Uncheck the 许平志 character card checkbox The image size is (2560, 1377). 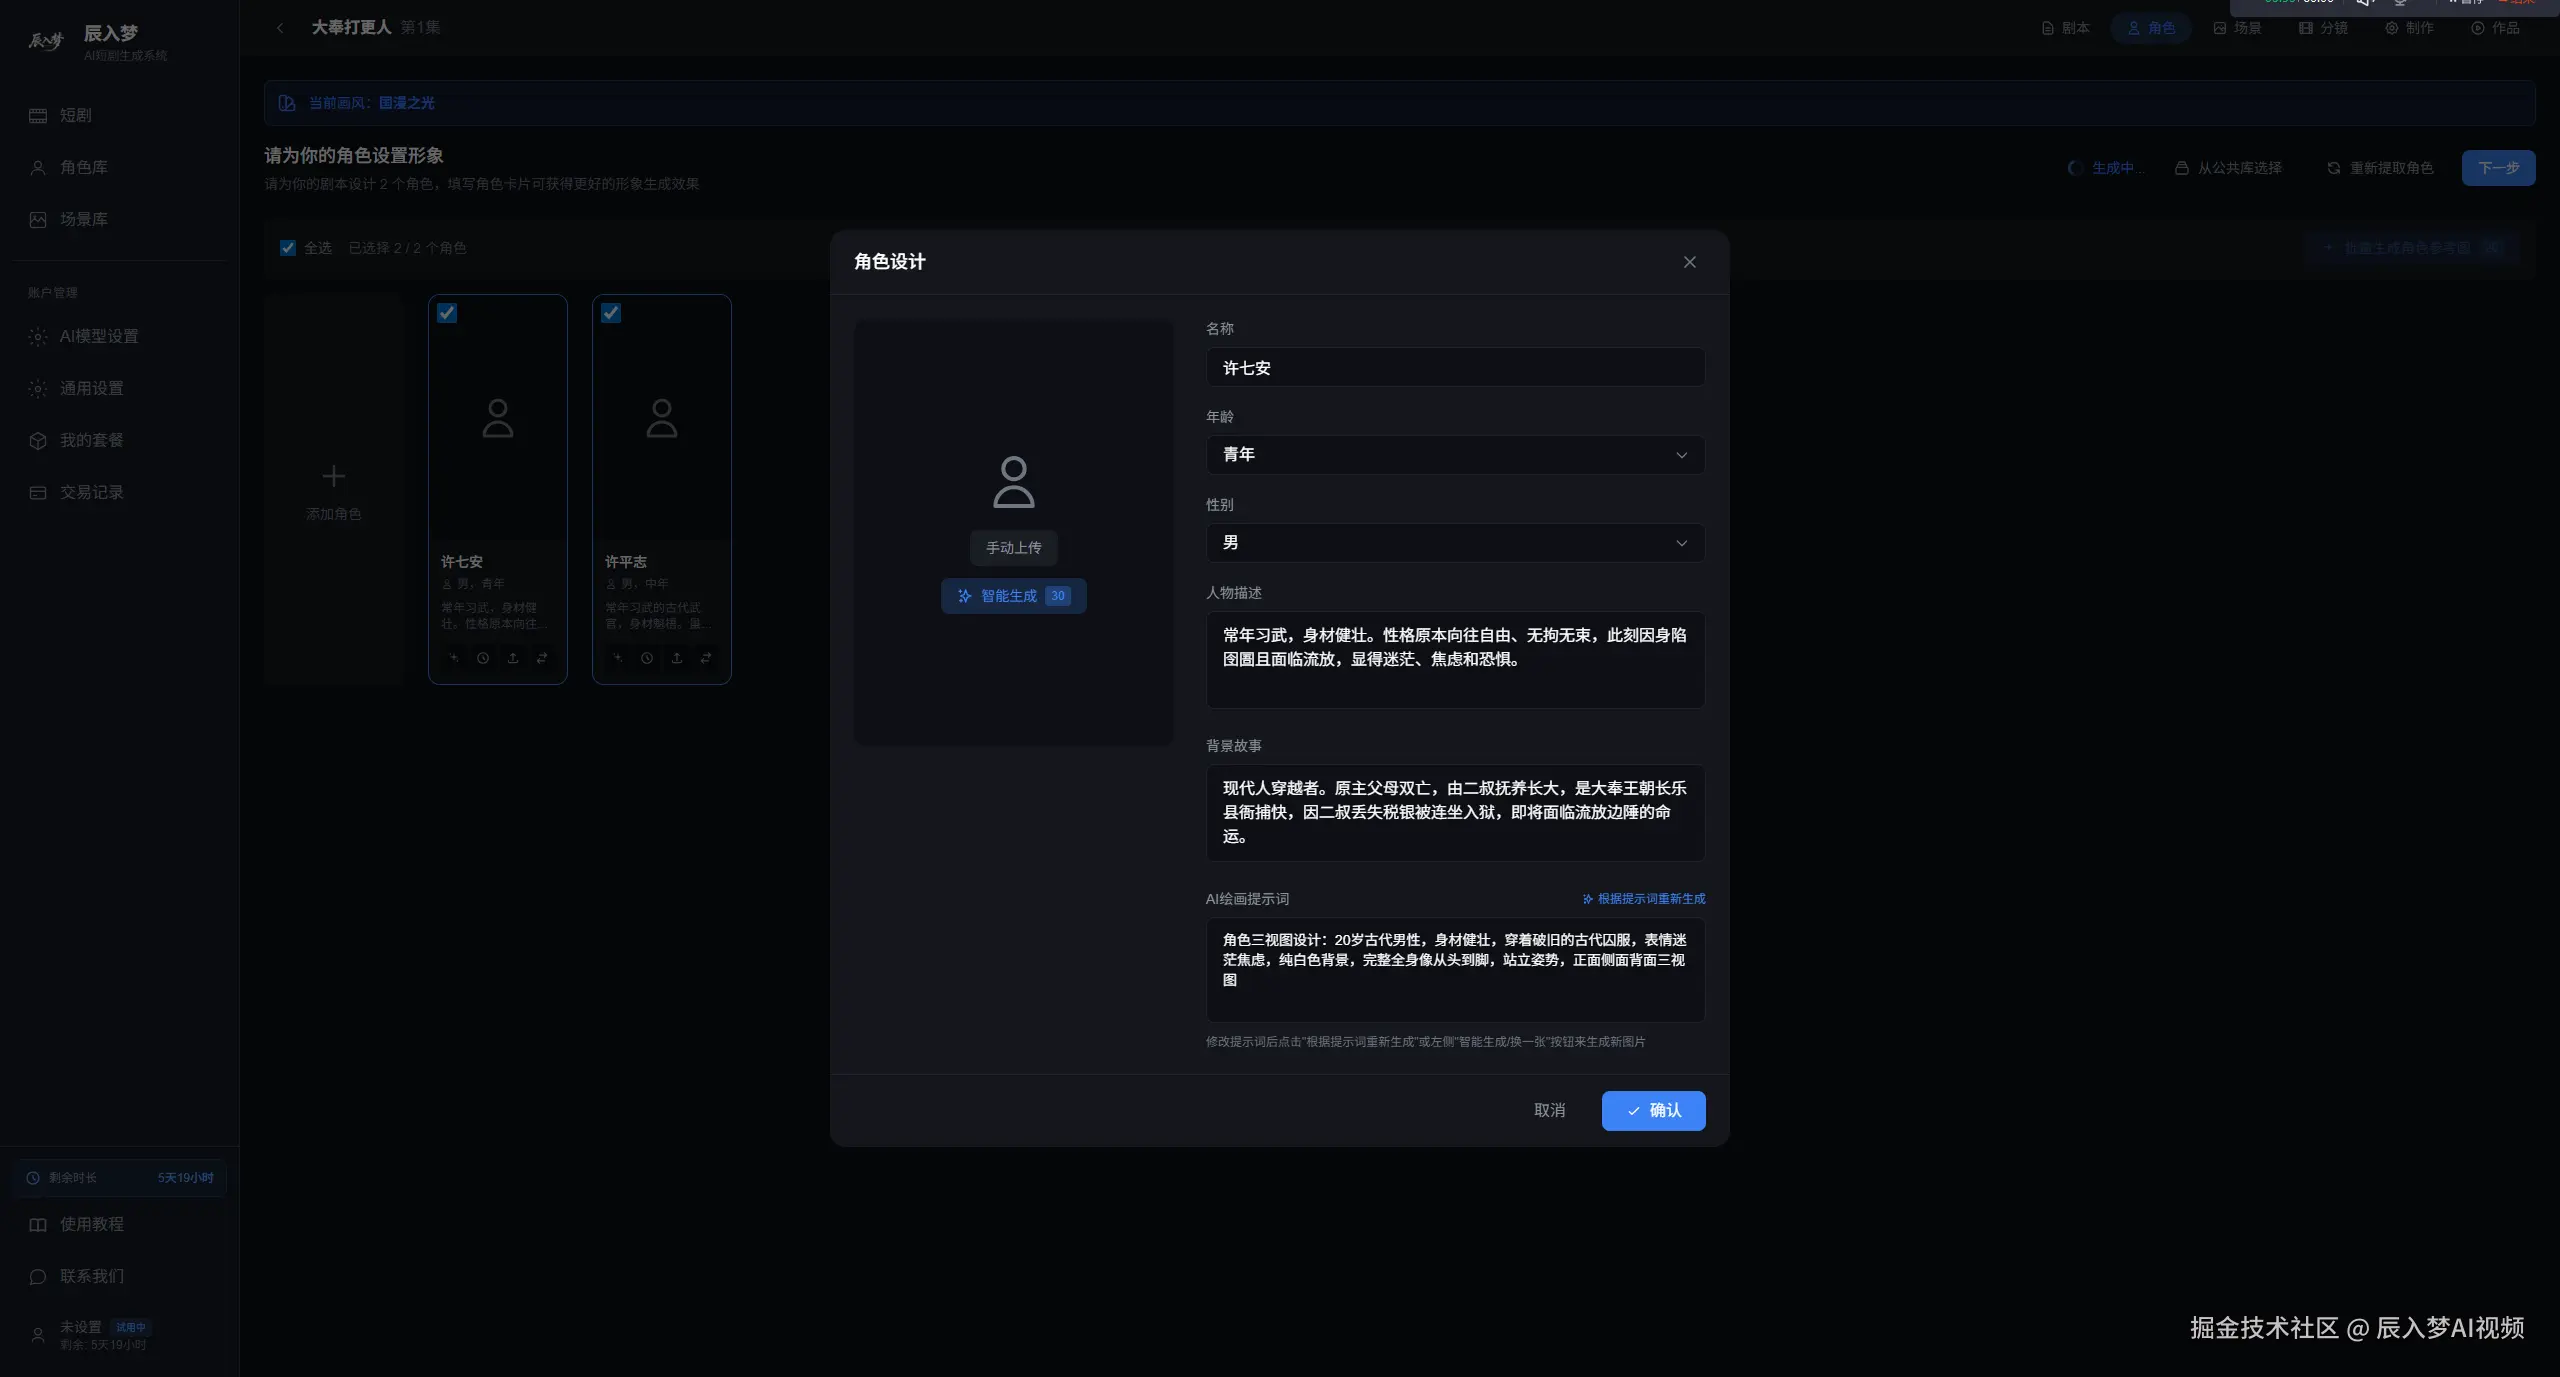pyautogui.click(x=611, y=313)
